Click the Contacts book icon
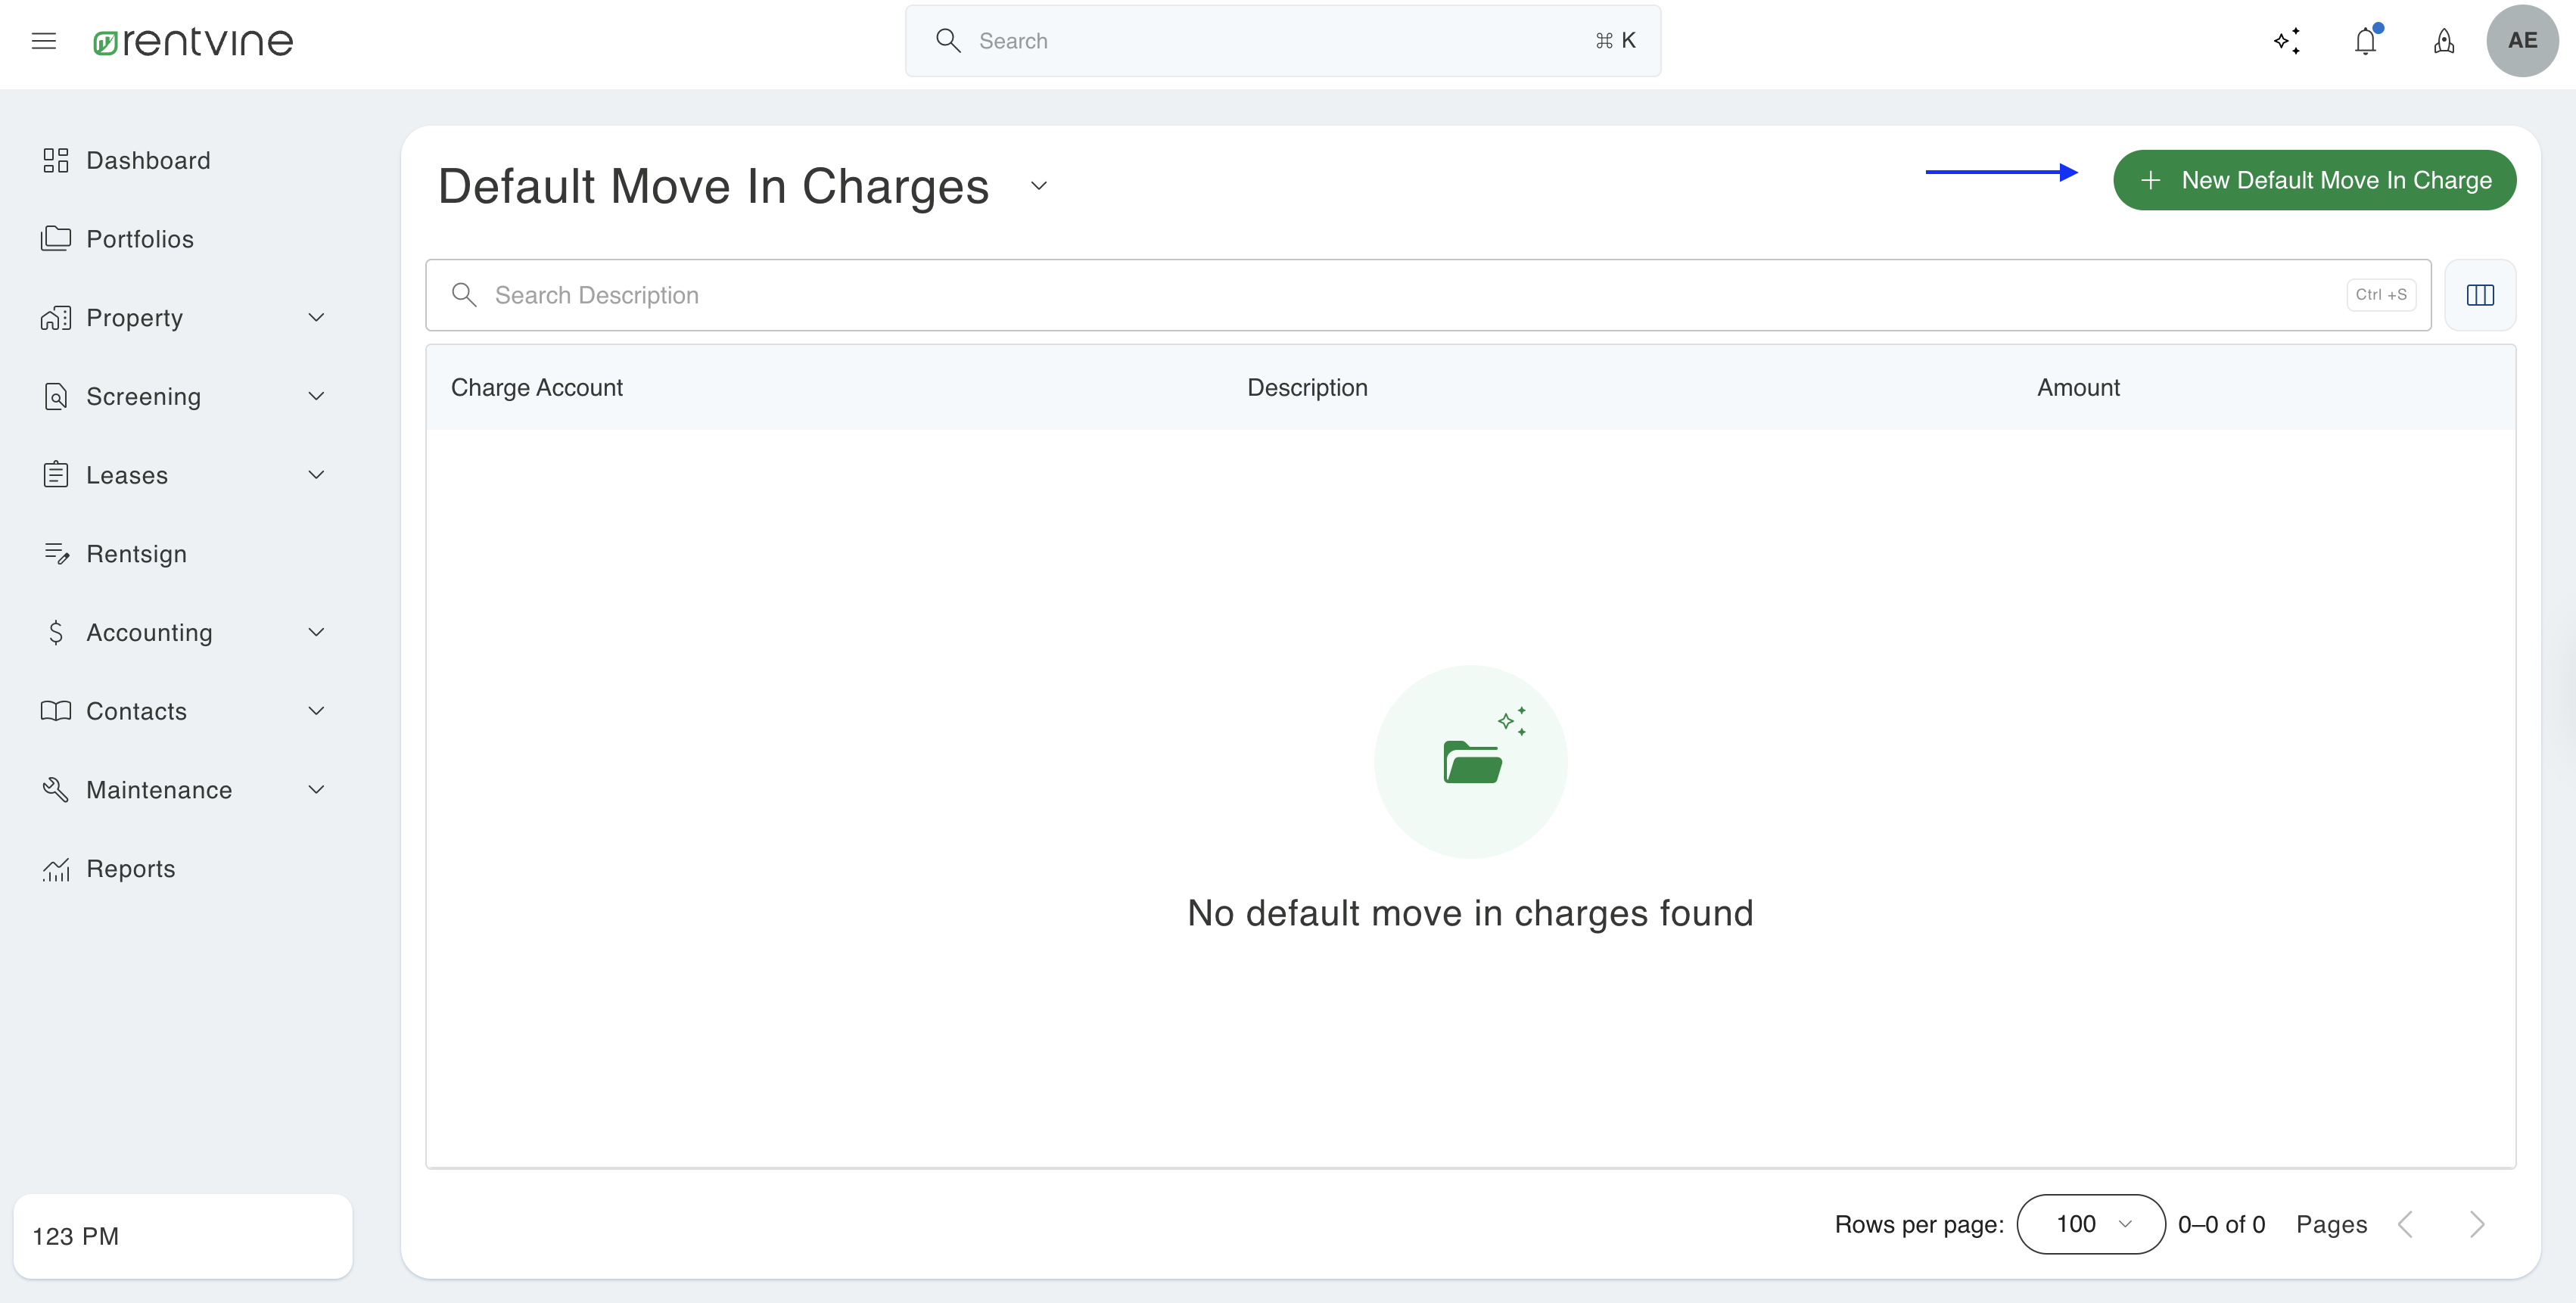Image resolution: width=2576 pixels, height=1303 pixels. pyautogui.click(x=56, y=711)
